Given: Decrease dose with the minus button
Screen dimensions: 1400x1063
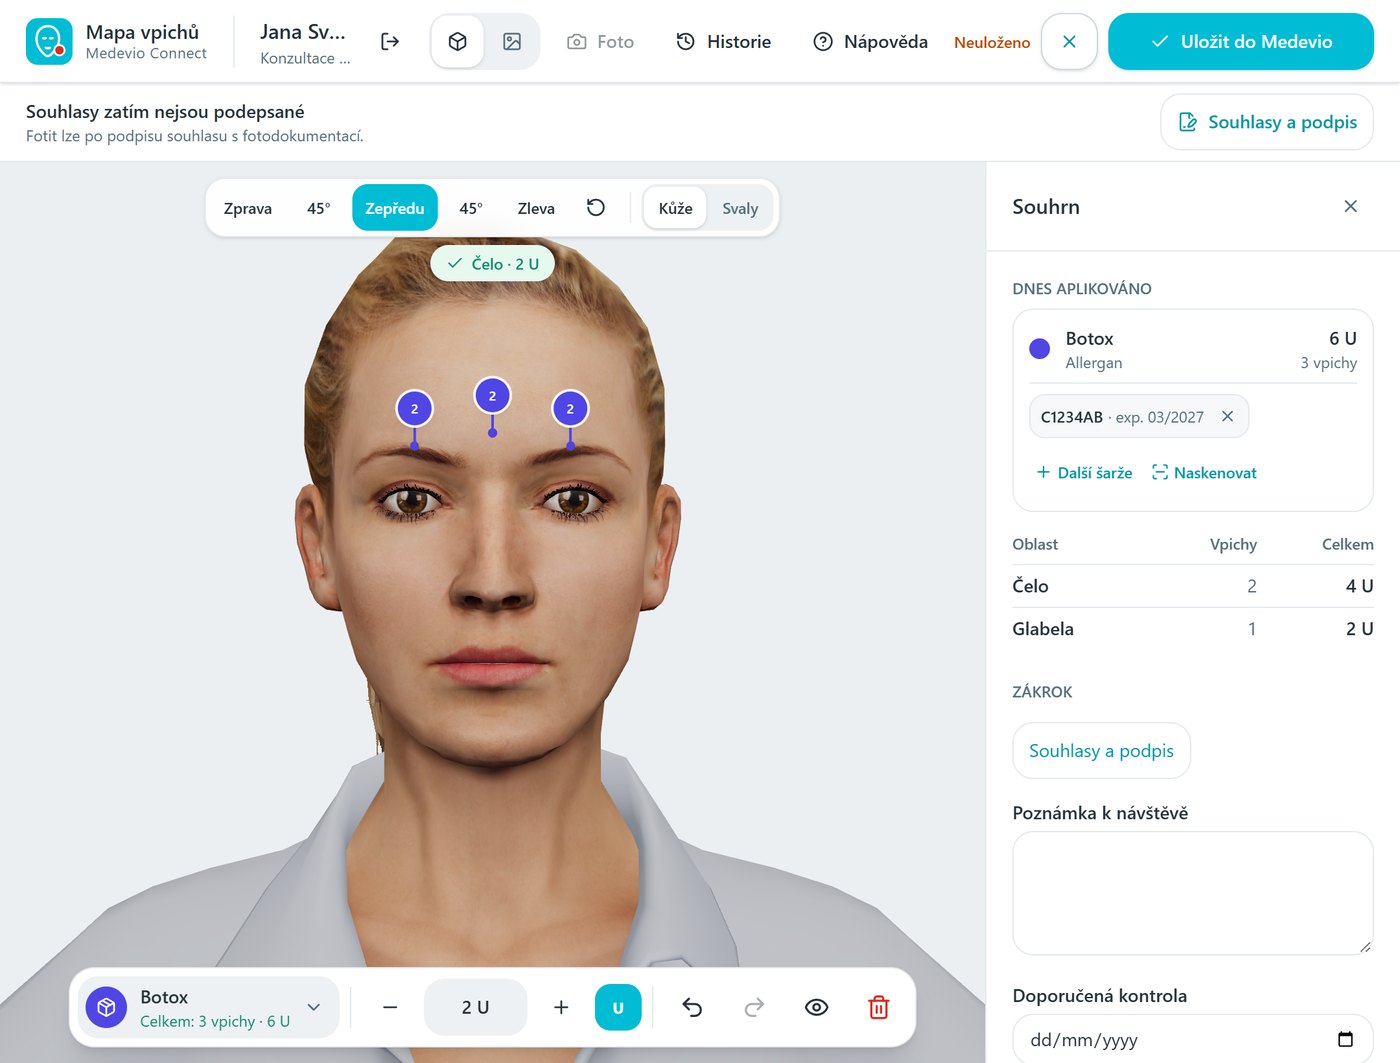Looking at the screenshot, I should 390,1008.
